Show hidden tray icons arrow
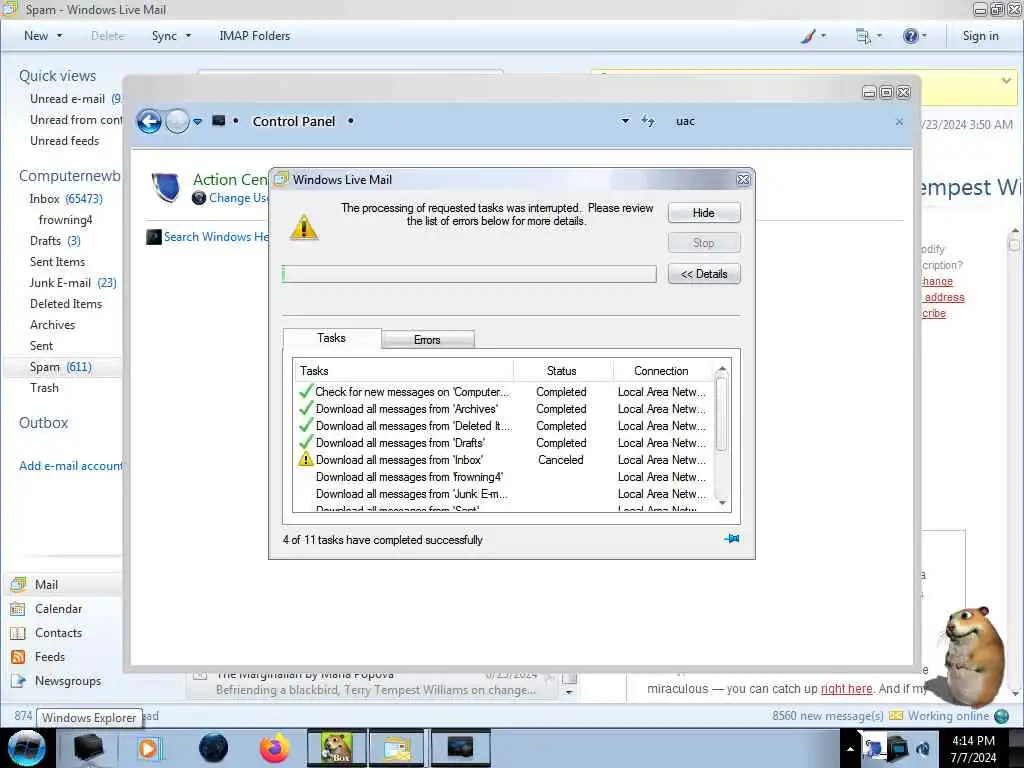The image size is (1024, 768). [x=850, y=749]
